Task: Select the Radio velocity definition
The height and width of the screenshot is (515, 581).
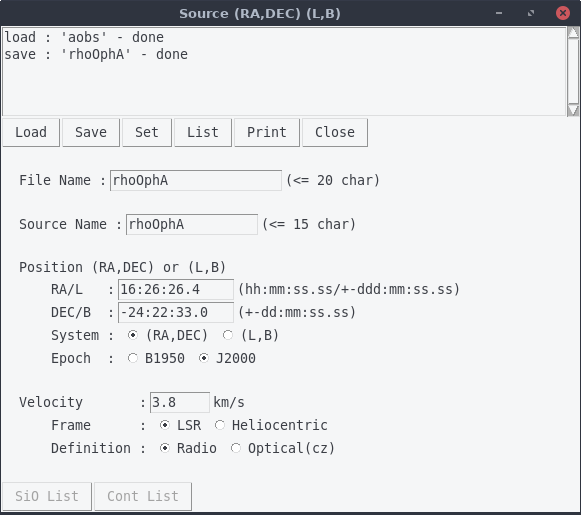Action: click(x=165, y=448)
